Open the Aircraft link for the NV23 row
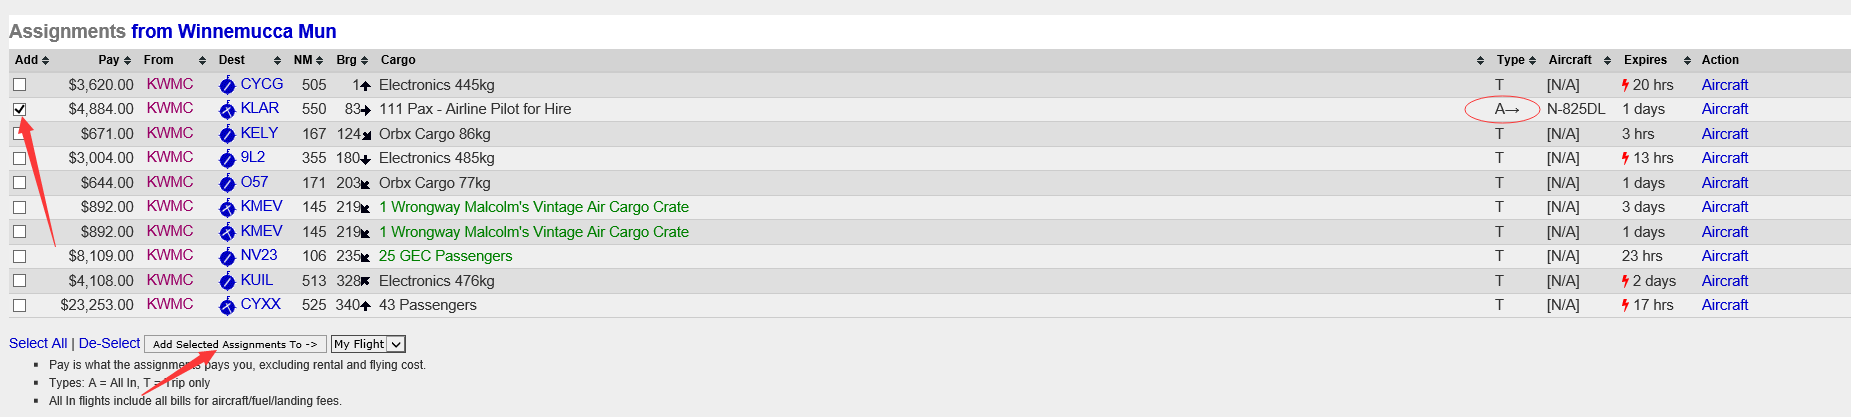This screenshot has width=1851, height=417. tap(1725, 256)
